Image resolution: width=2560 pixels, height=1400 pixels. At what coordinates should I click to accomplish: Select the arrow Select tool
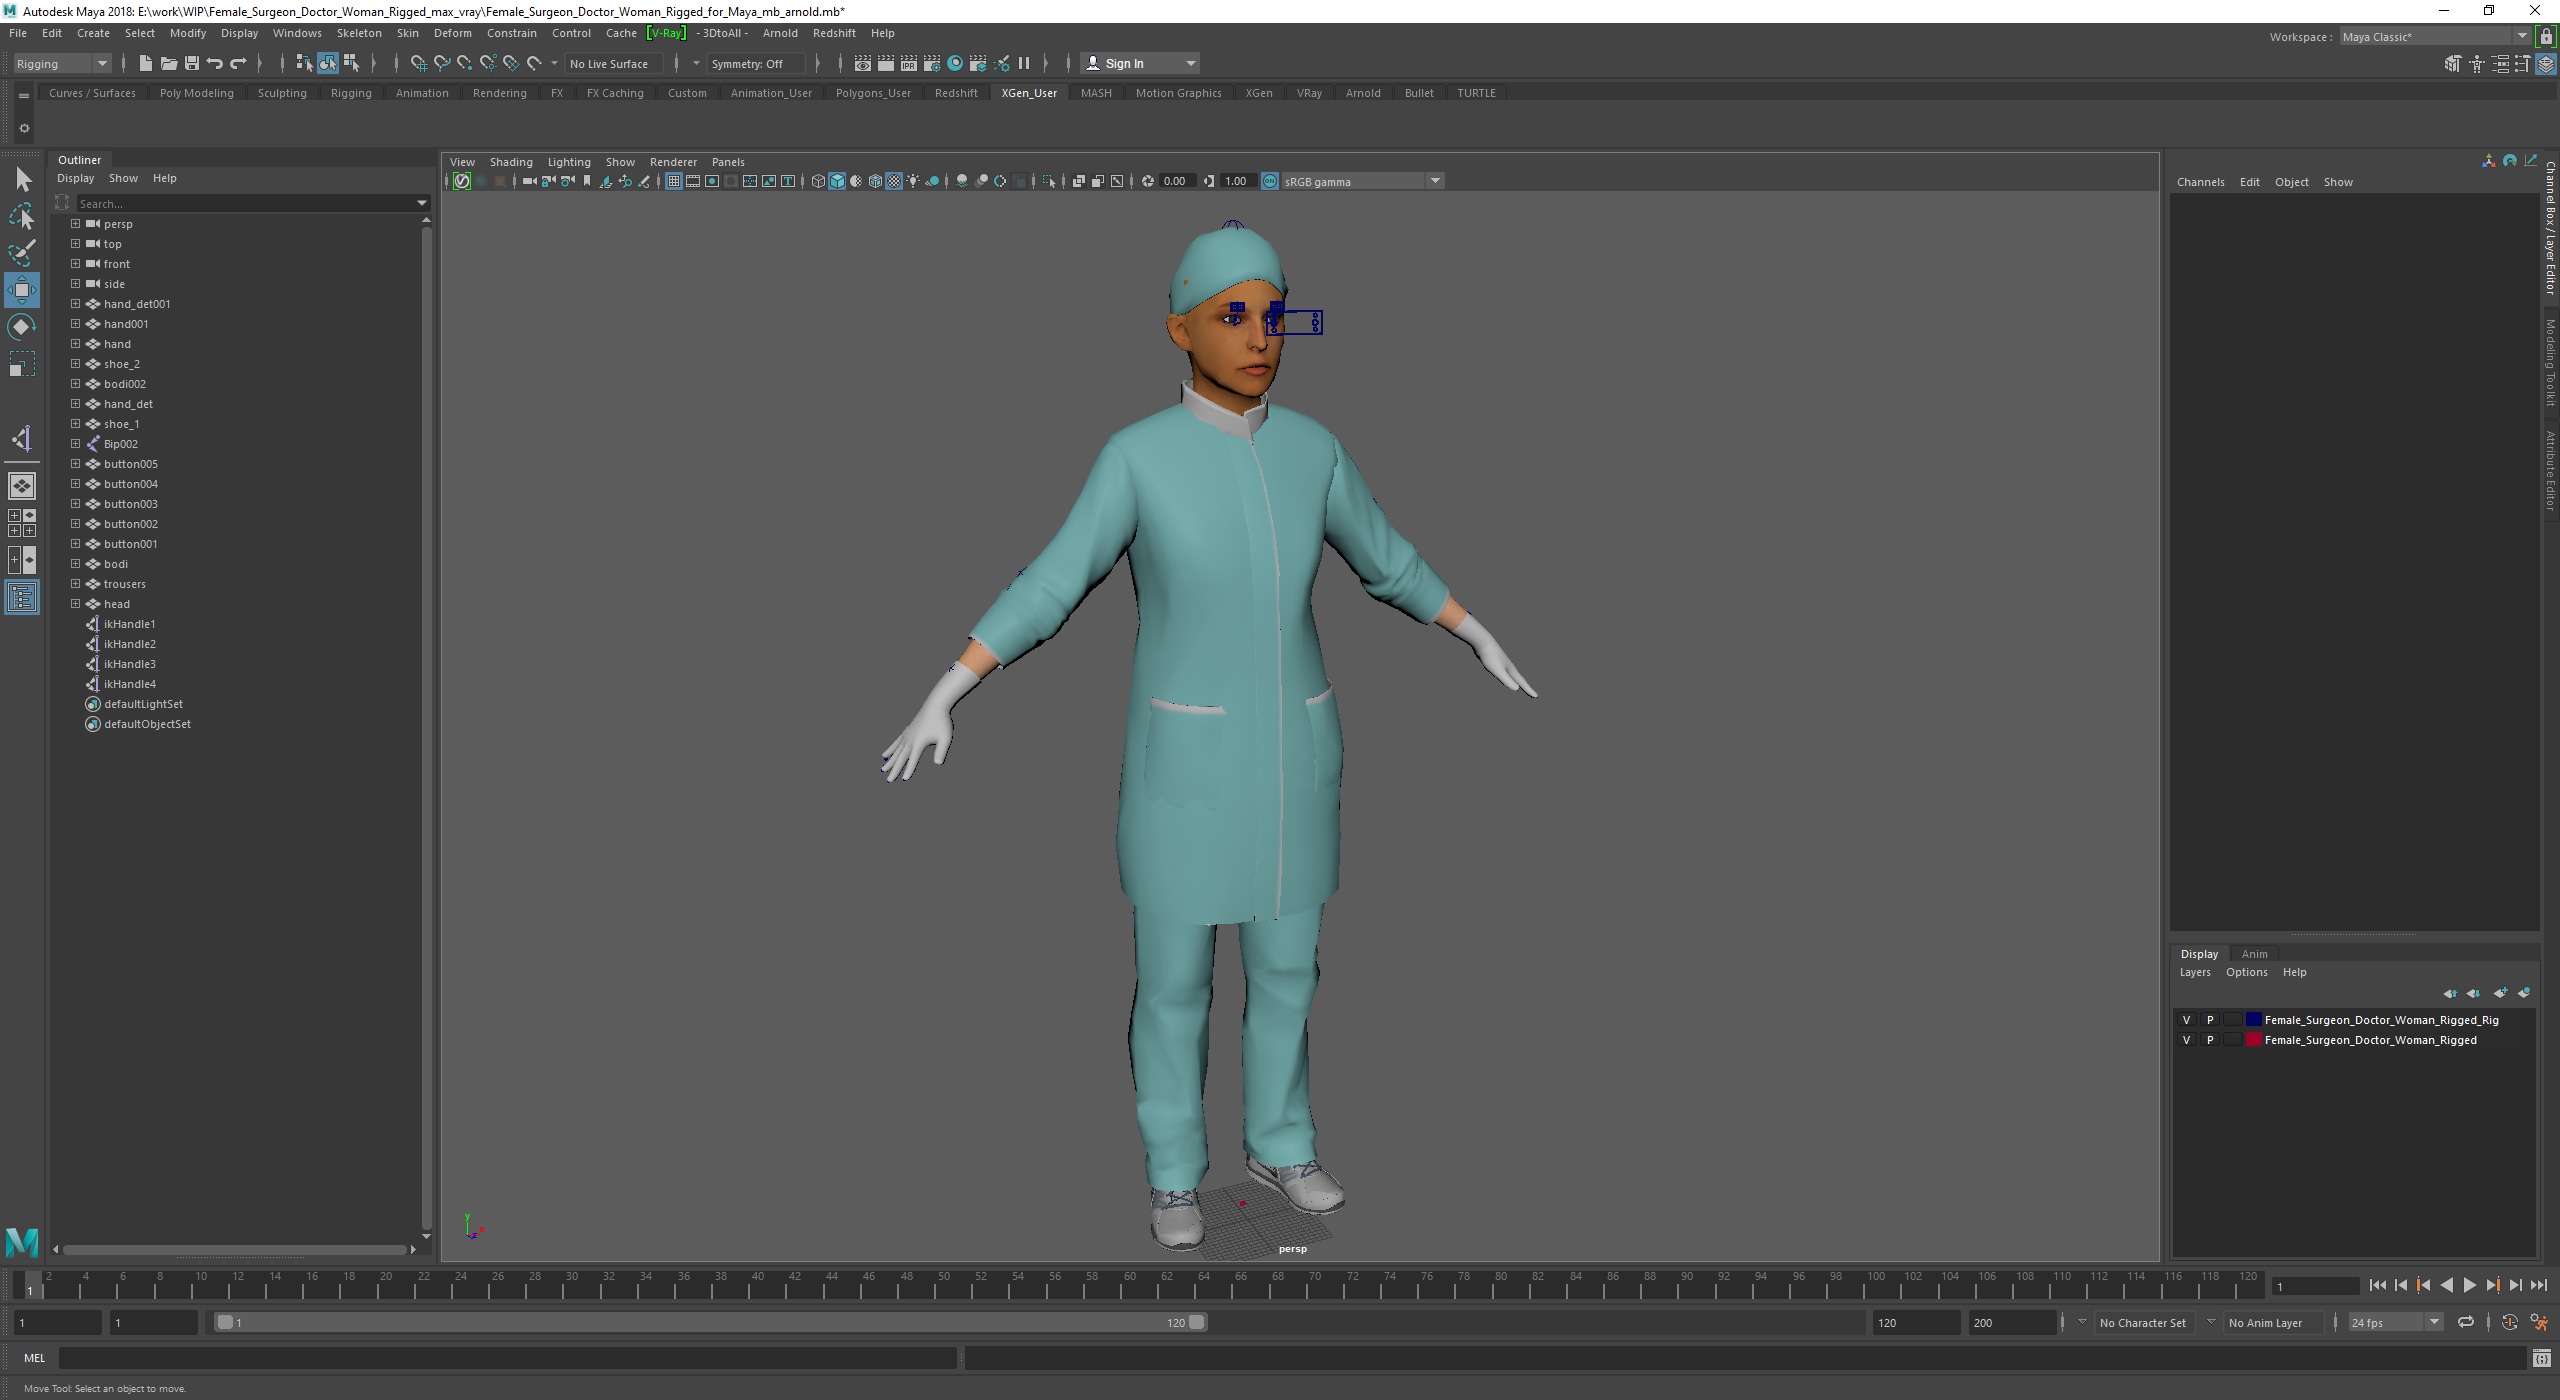pyautogui.click(x=22, y=180)
